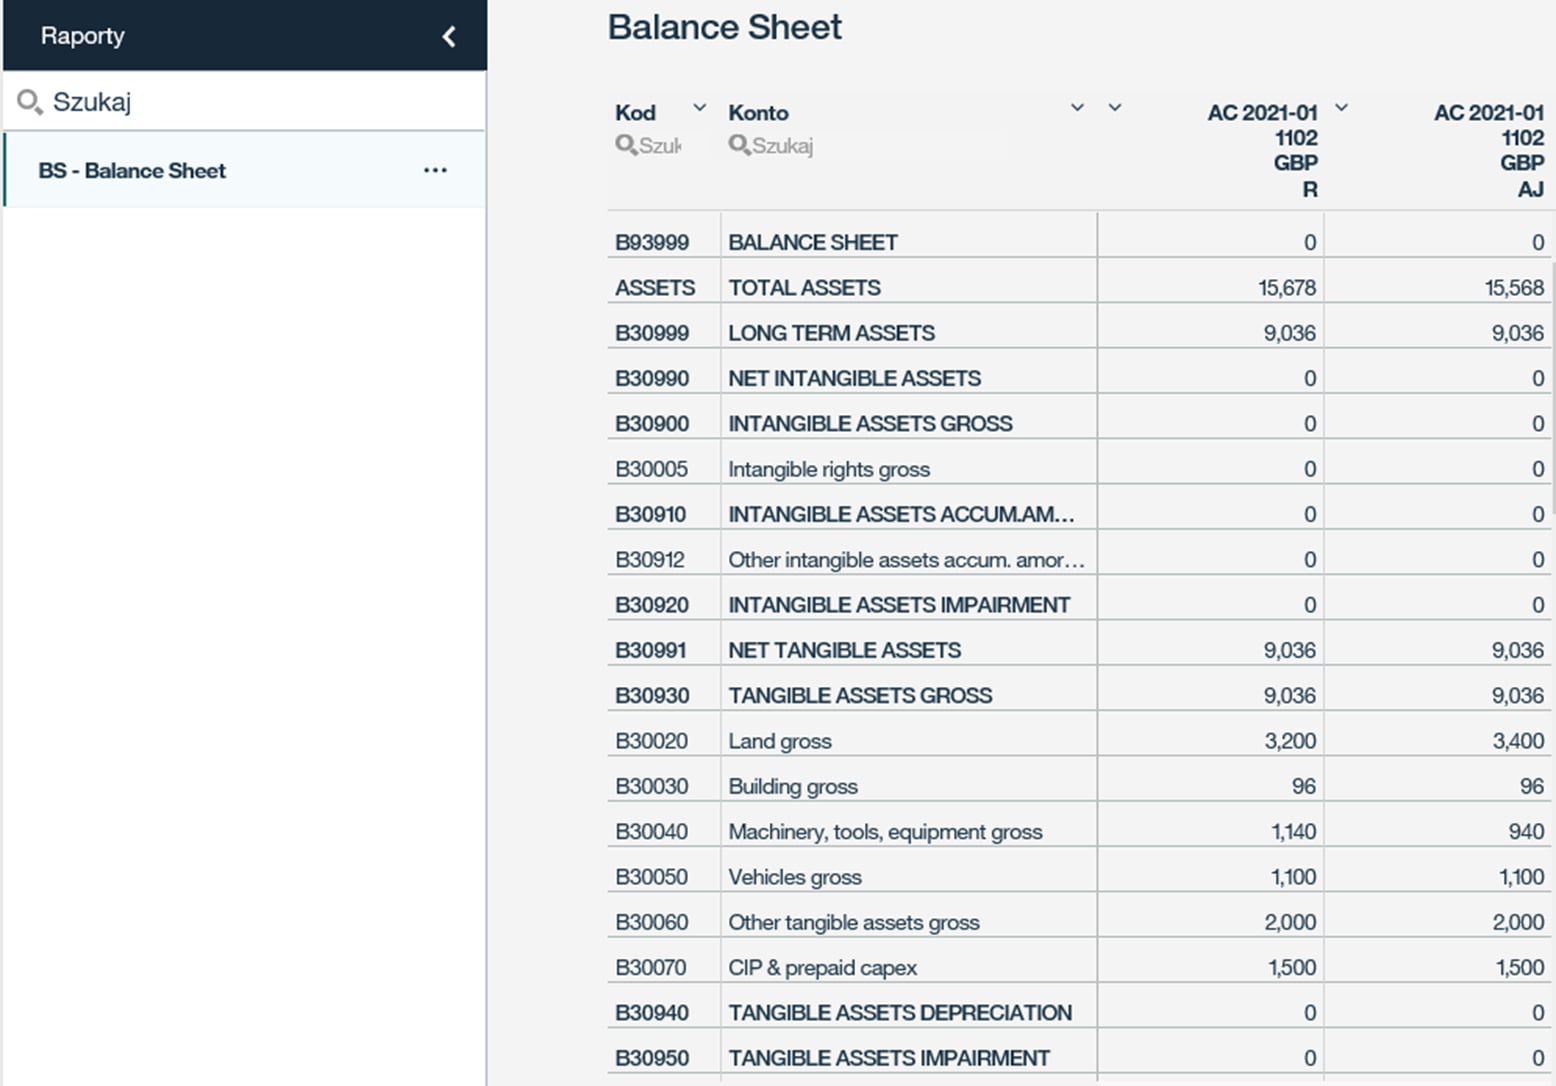Open more options for BS - Balance Sheet

(435, 170)
